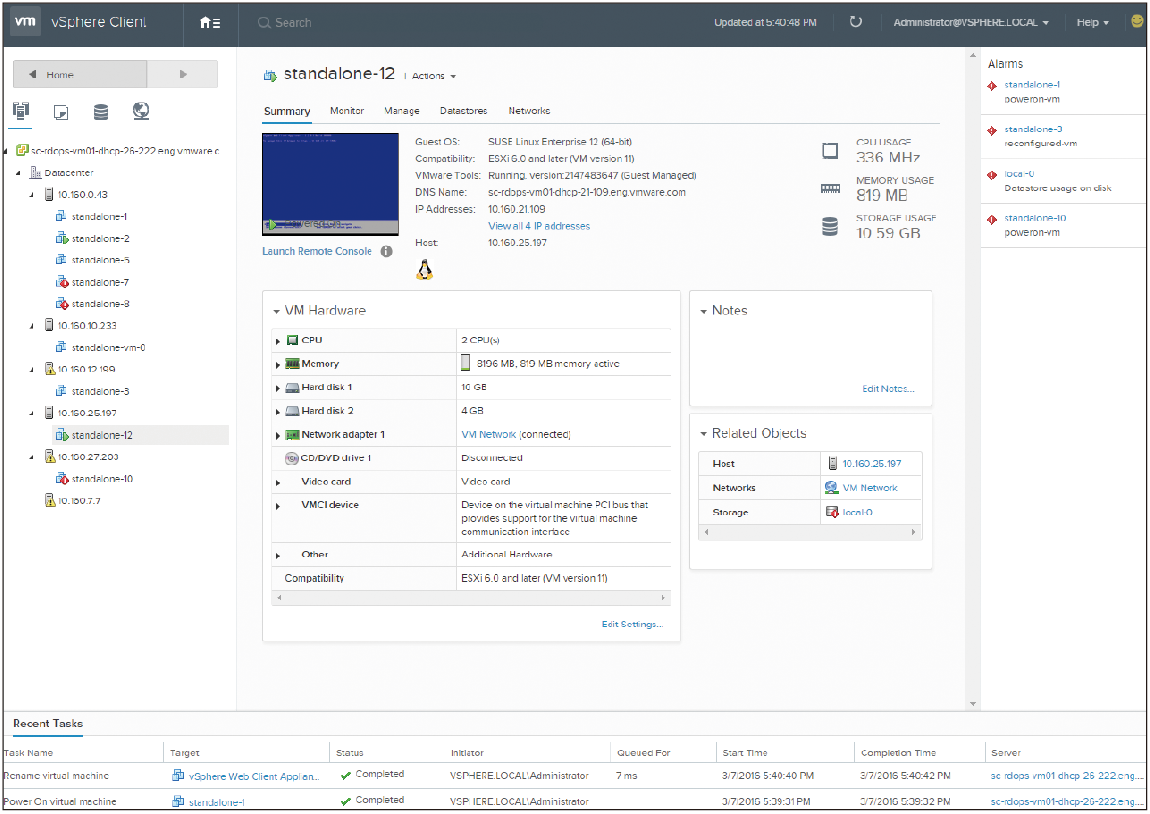The width and height of the screenshot is (1150, 814).
Task: Click View all 4 IP addresses link
Action: coord(539,226)
